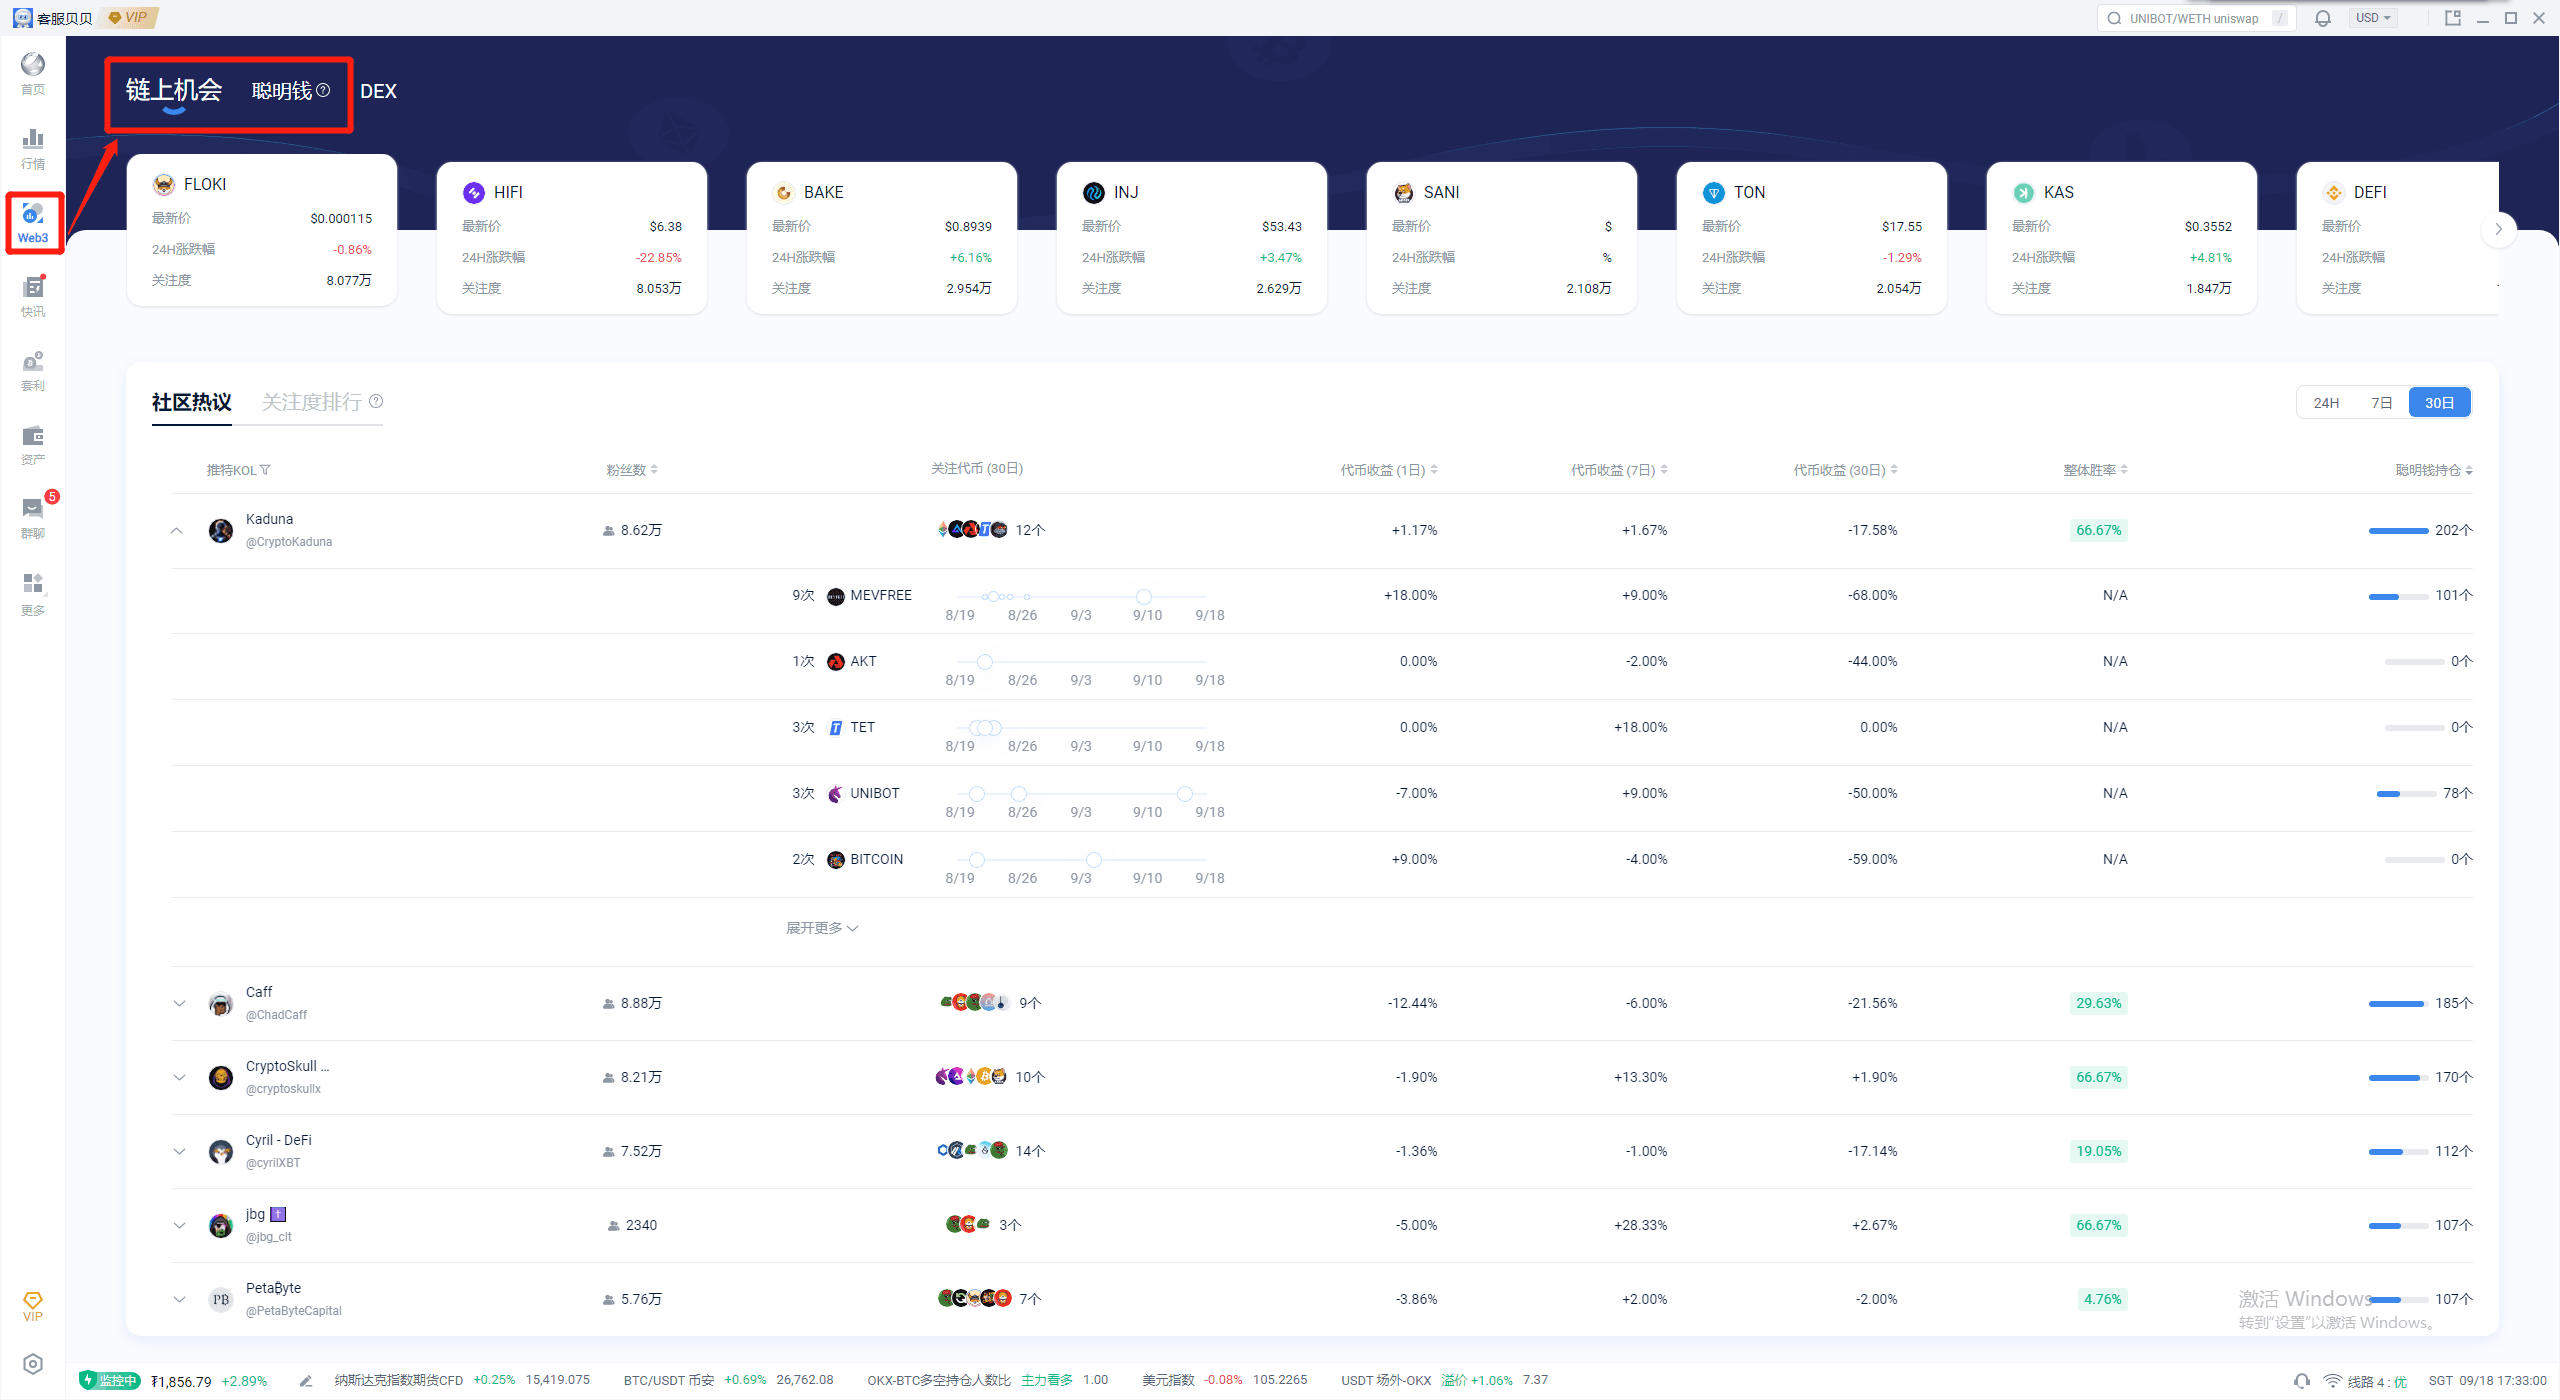This screenshot has width=2560, height=1400.
Task: Click the edit pencil icon in status bar
Action: (x=306, y=1381)
